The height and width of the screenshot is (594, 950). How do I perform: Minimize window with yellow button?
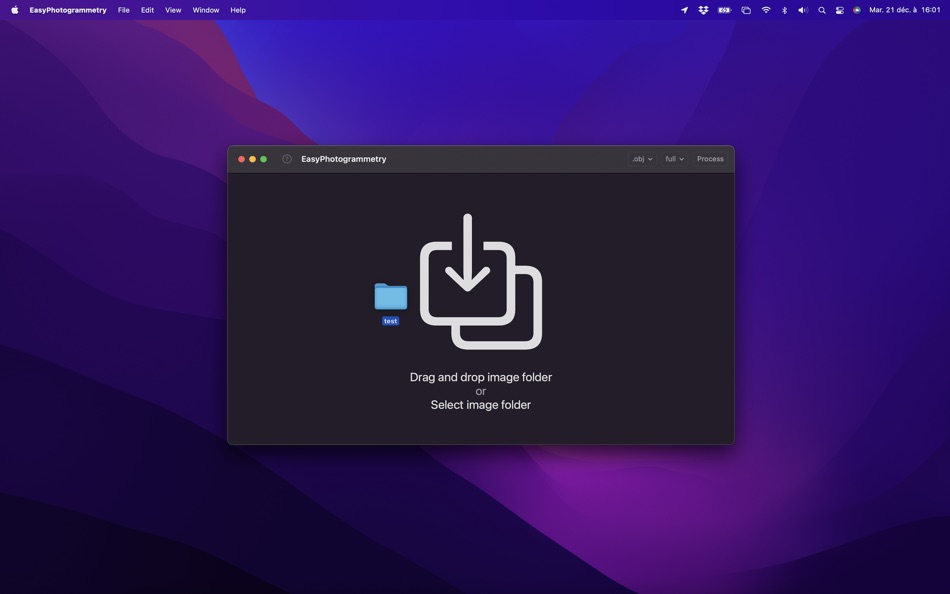(252, 159)
